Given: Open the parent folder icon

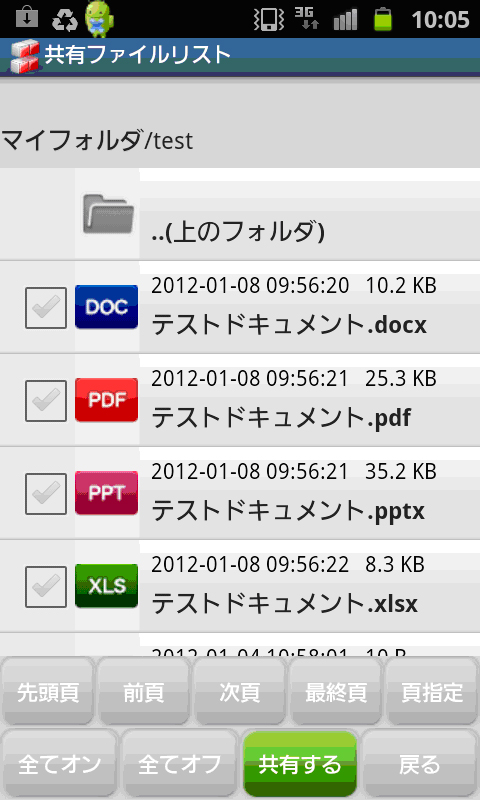Looking at the screenshot, I should 108,213.
